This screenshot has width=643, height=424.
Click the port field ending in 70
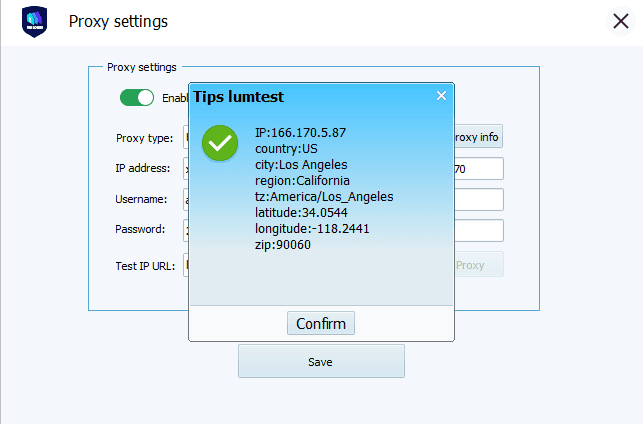(478, 169)
